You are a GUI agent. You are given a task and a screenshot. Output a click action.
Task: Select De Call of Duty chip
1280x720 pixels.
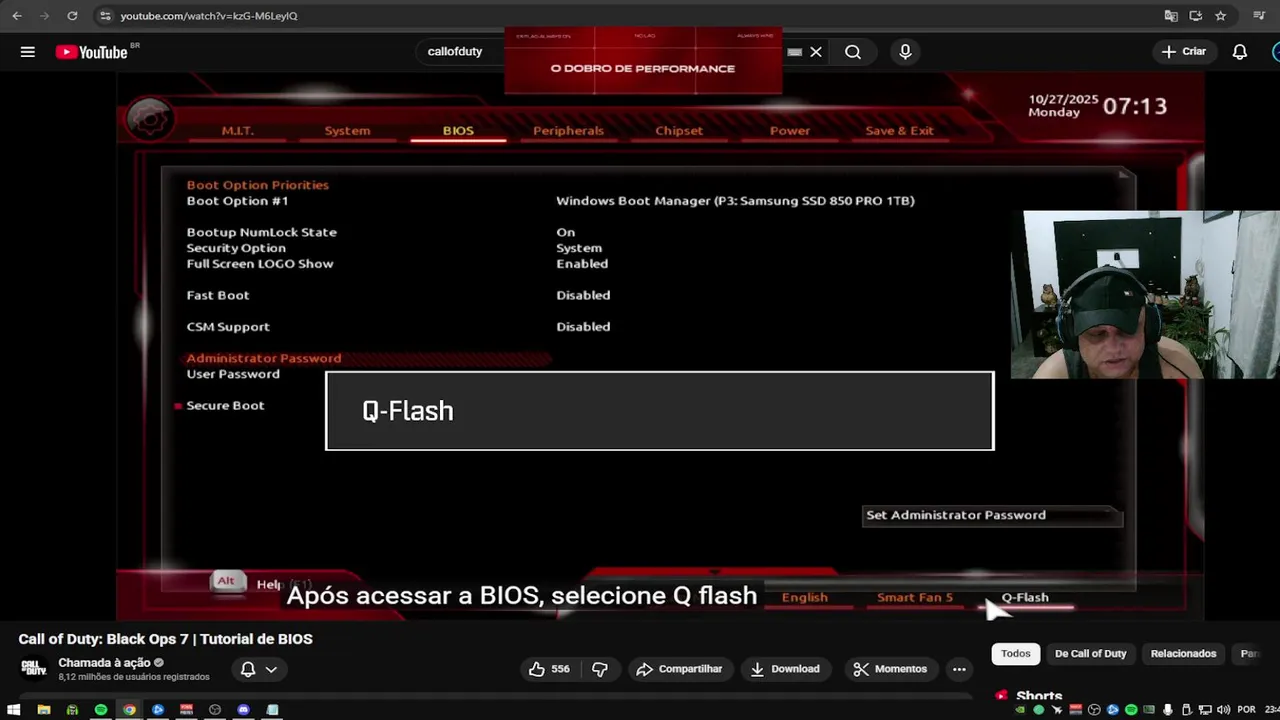click(x=1090, y=654)
